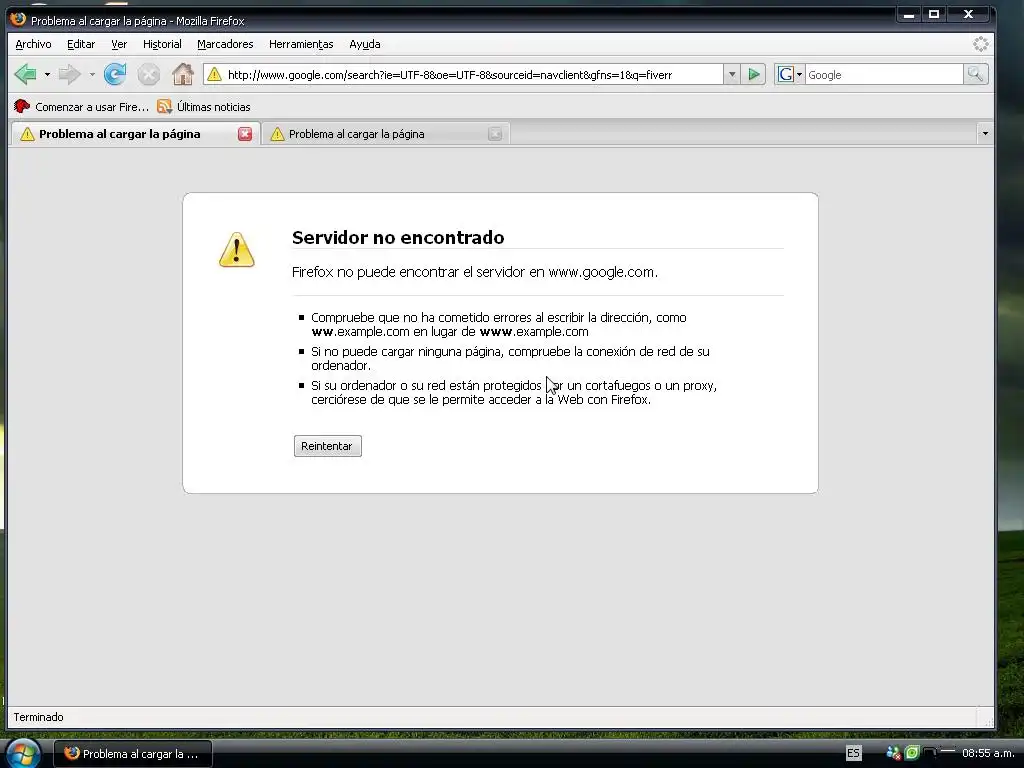Click the taskbar clock 08:55 a.m.
Screen dimensions: 1024x768
[988, 753]
